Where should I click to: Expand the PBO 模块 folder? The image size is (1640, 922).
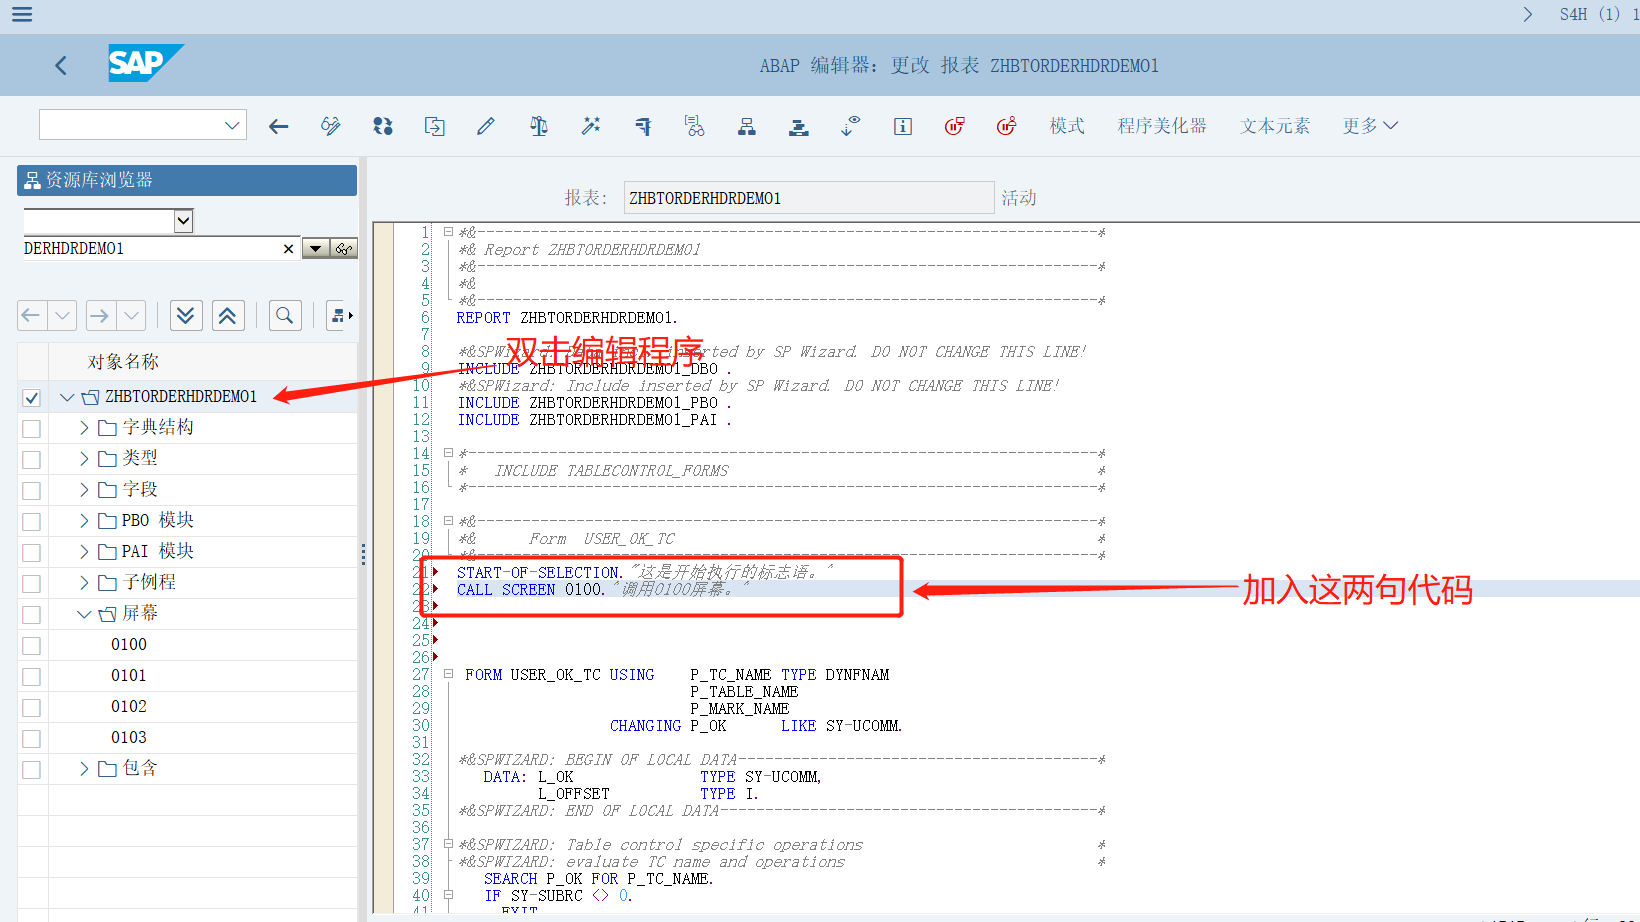click(84, 521)
